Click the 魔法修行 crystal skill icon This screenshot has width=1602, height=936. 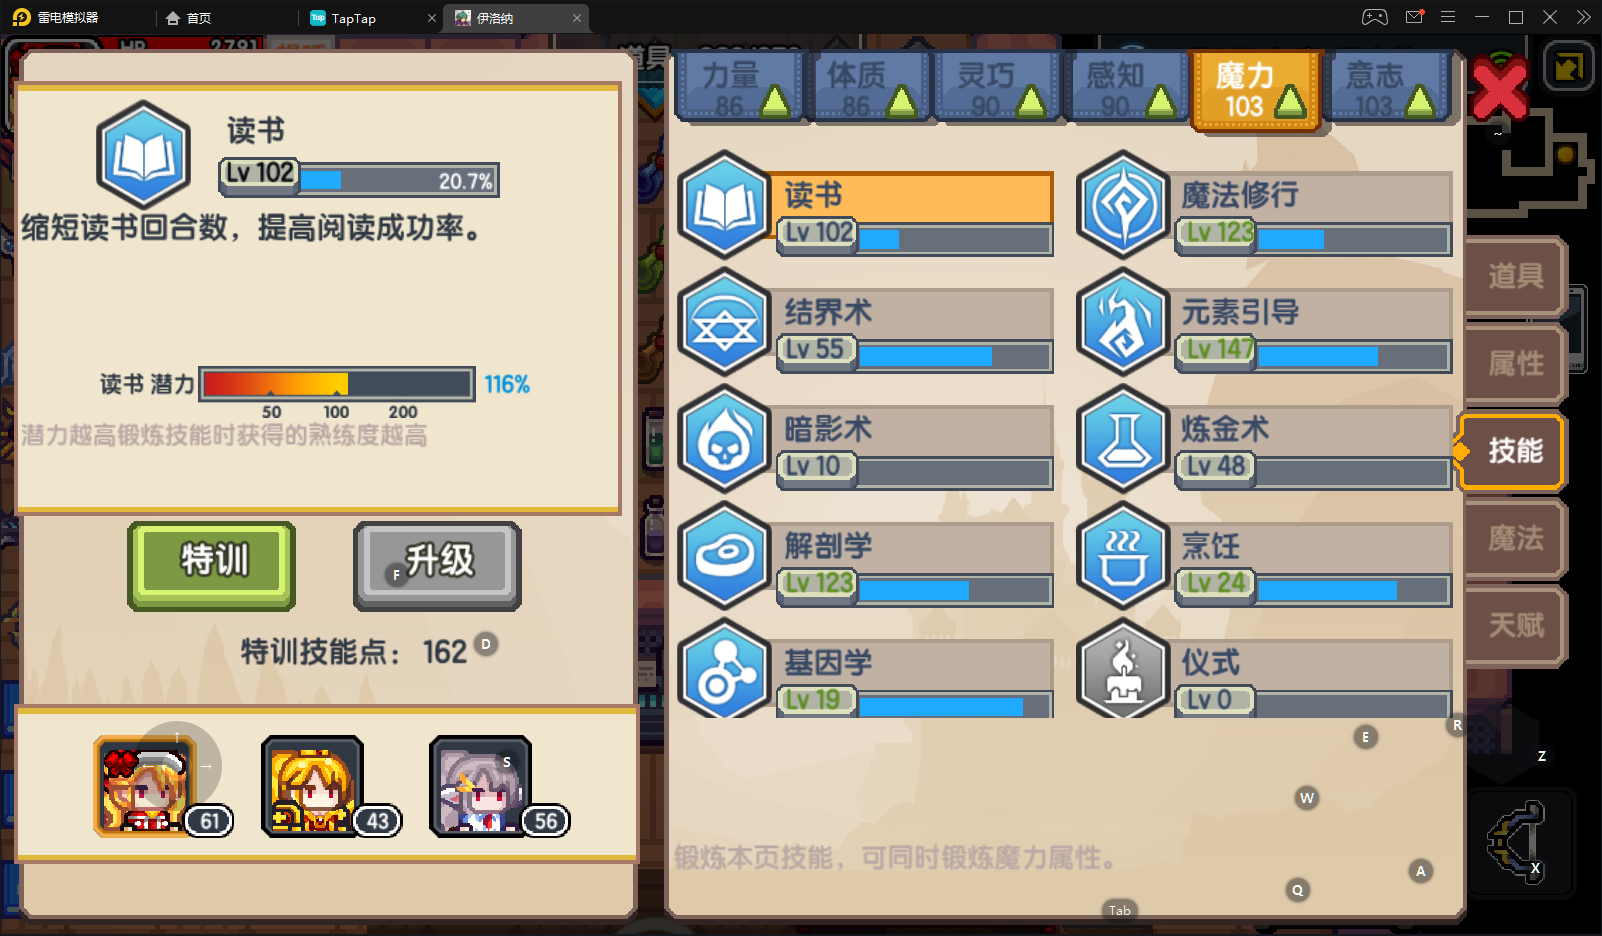pyautogui.click(x=1123, y=205)
